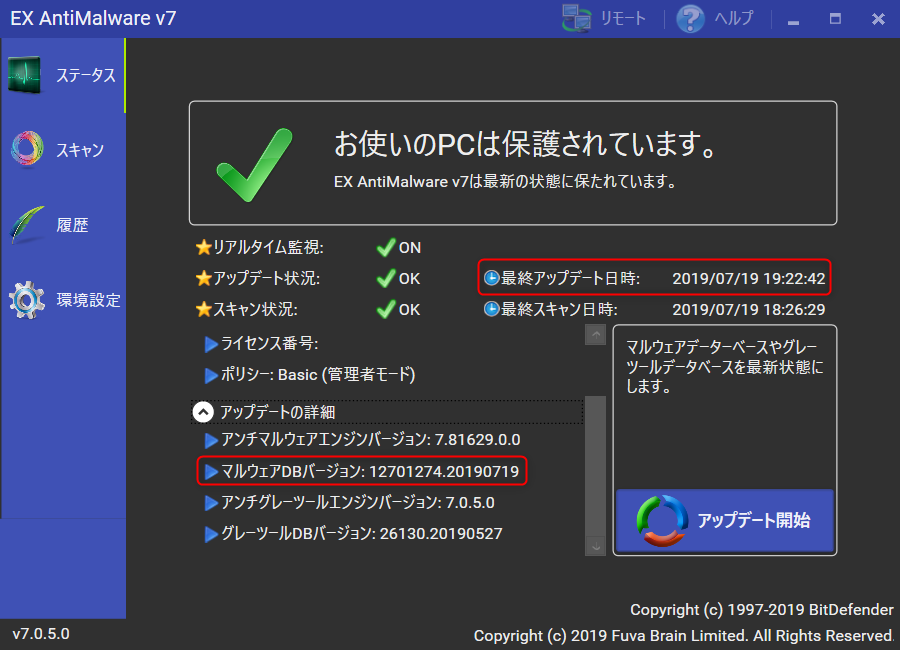
Task: Click the リモート remote computers icon
Action: coord(576,18)
